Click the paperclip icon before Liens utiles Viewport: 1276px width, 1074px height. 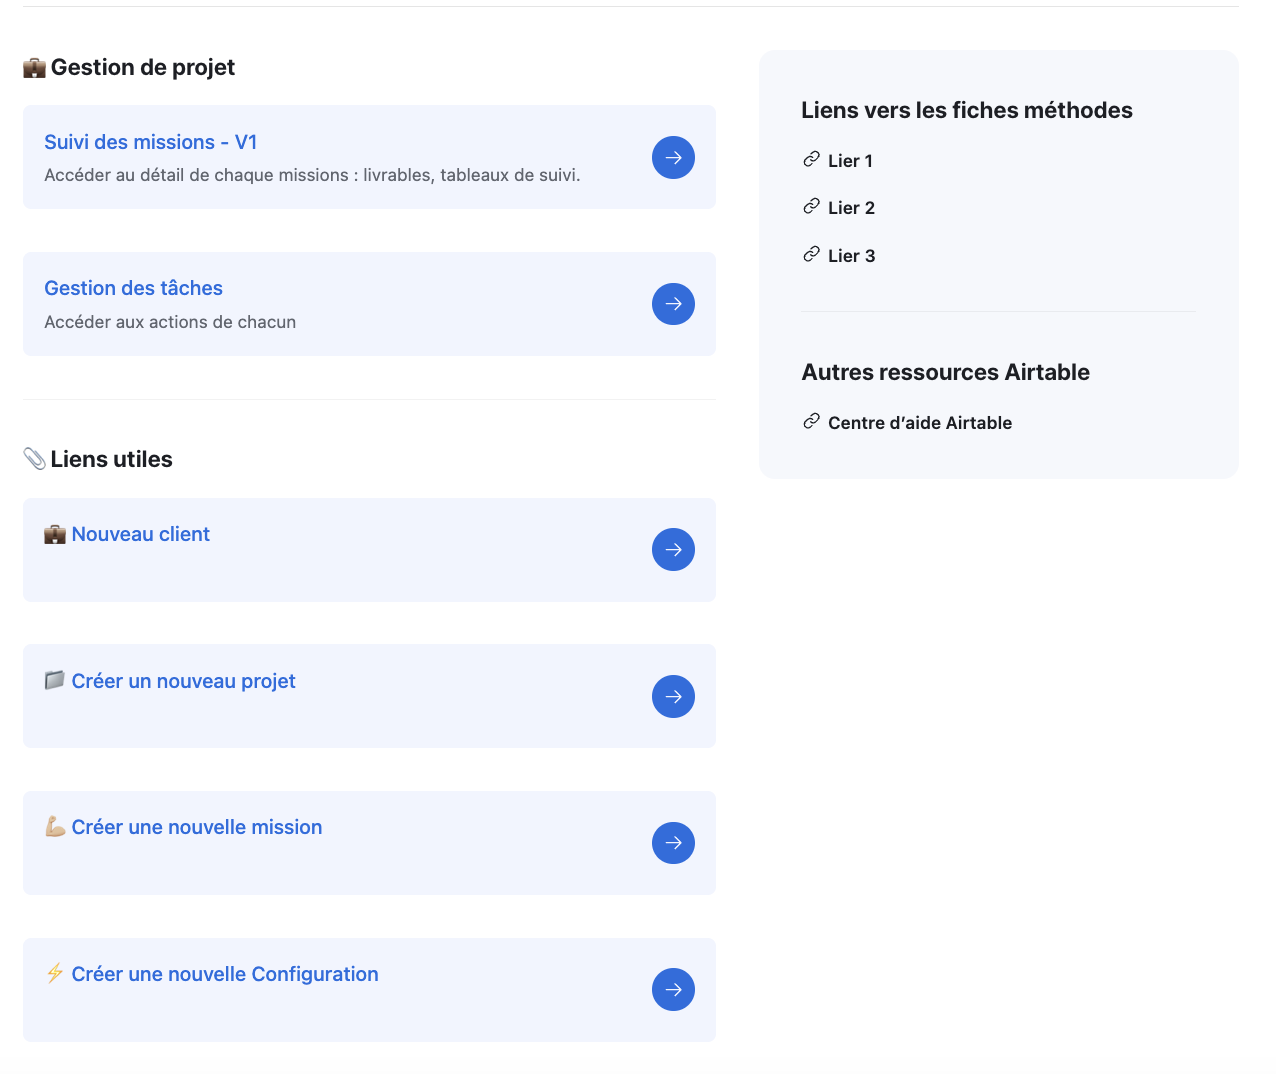pyautogui.click(x=36, y=458)
